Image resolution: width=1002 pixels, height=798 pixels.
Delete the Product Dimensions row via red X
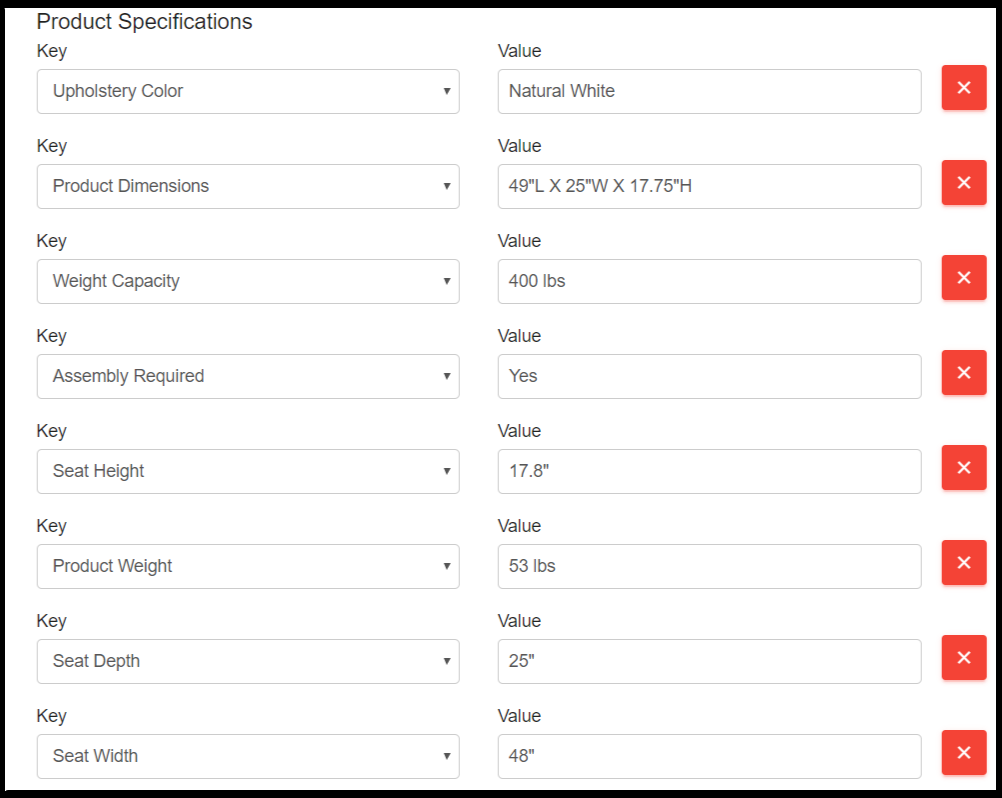964,183
